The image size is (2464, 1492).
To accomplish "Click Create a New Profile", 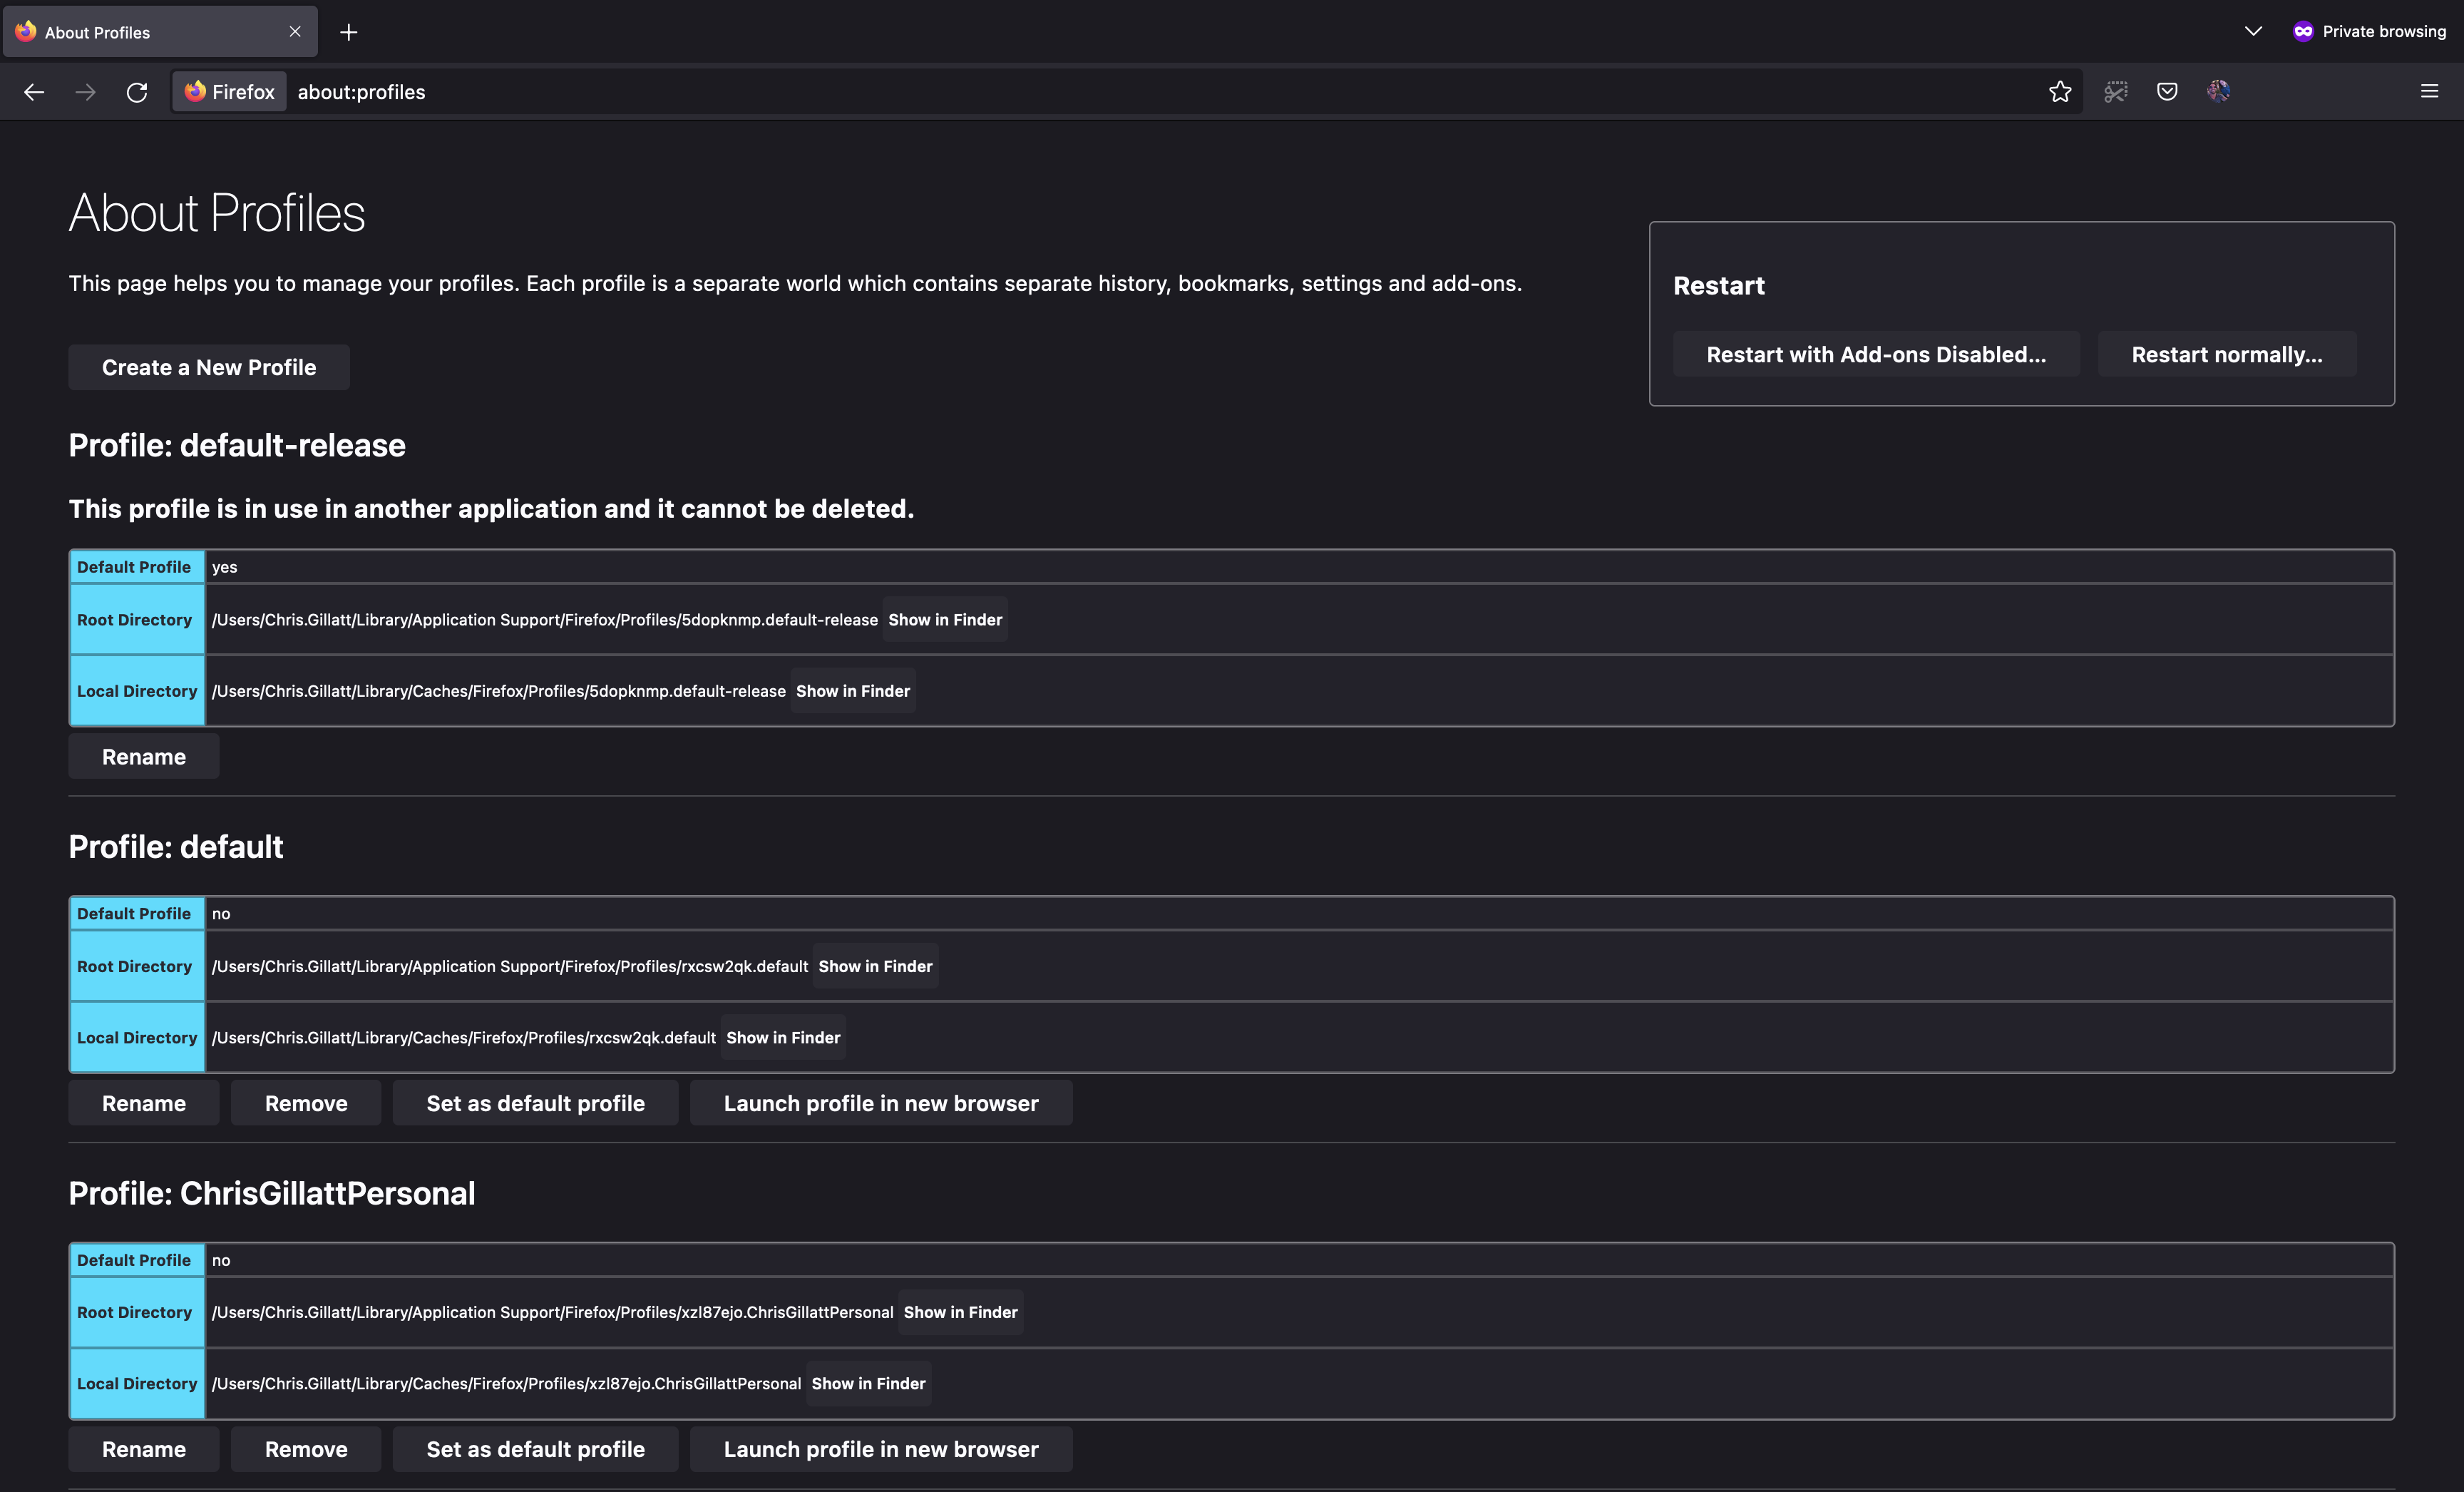I will [x=208, y=367].
